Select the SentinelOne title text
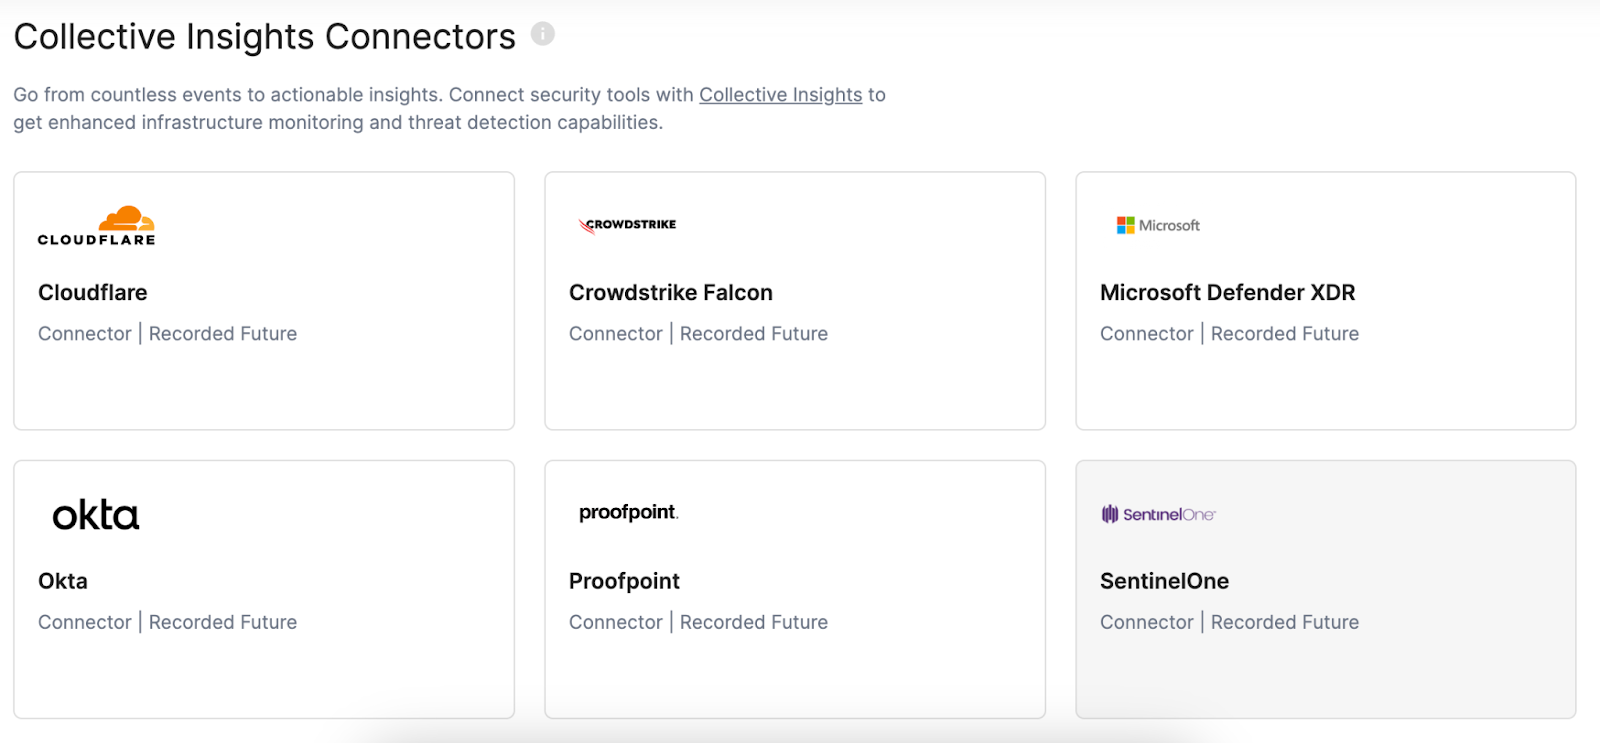This screenshot has height=743, width=1600. (1164, 581)
